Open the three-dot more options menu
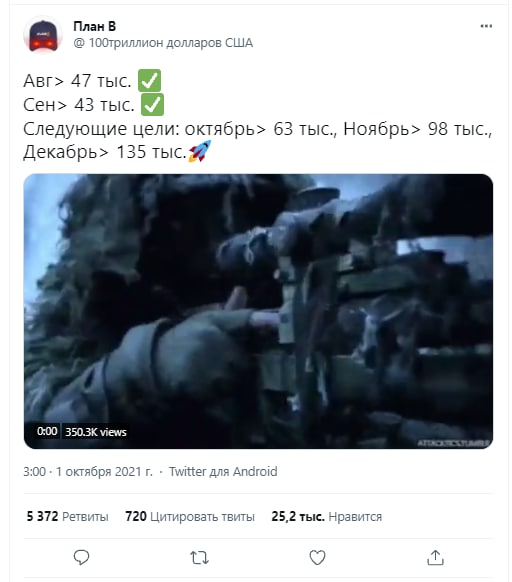The height and width of the screenshot is (582, 512). point(486,26)
